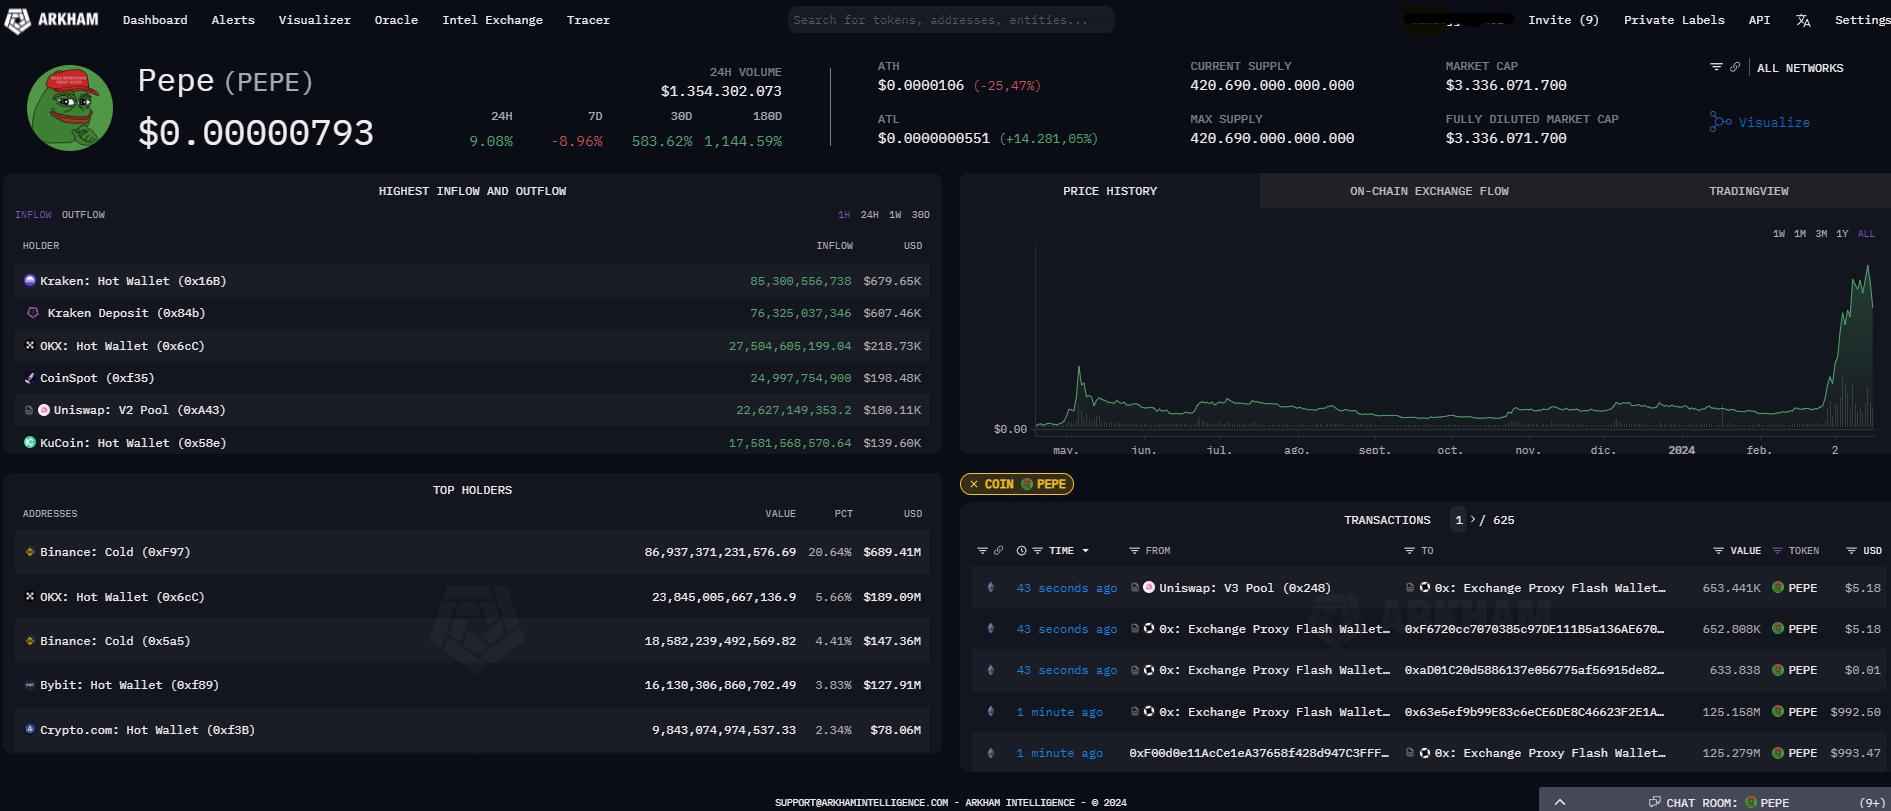The height and width of the screenshot is (811, 1891).
Task: Click the transactions table link icon
Action: coord(998,551)
